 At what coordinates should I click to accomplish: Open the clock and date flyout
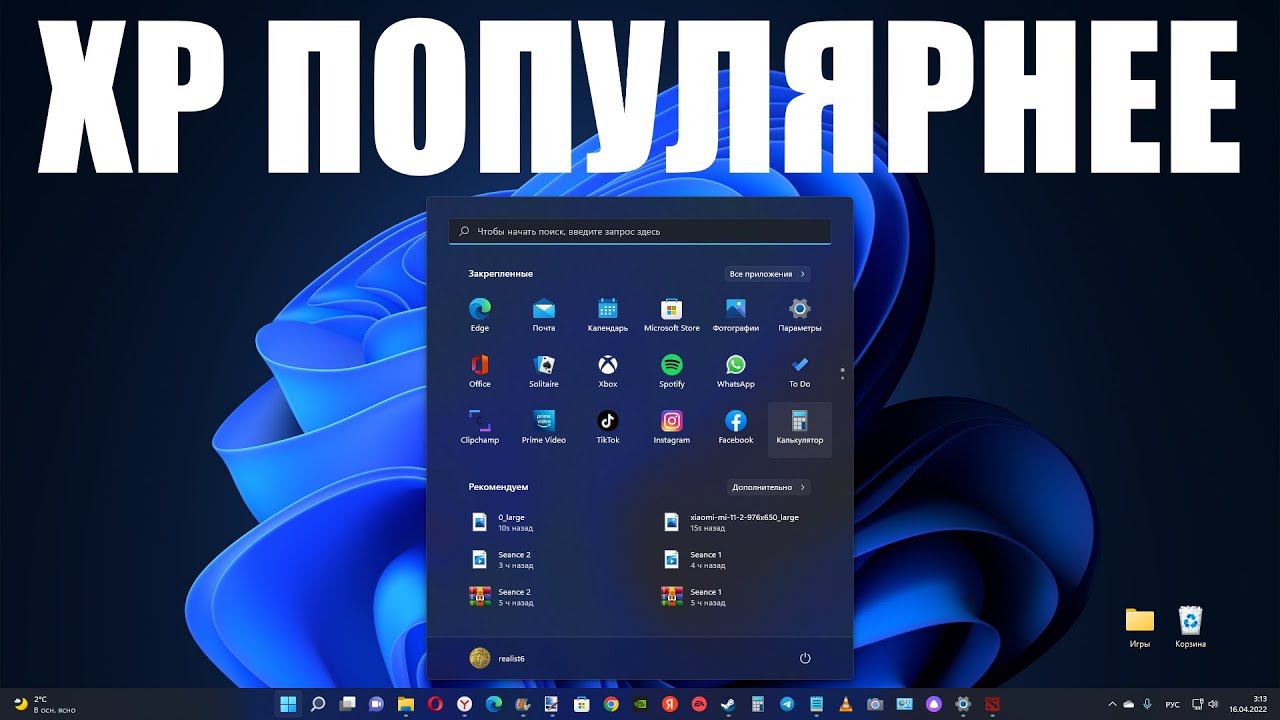pos(1249,704)
